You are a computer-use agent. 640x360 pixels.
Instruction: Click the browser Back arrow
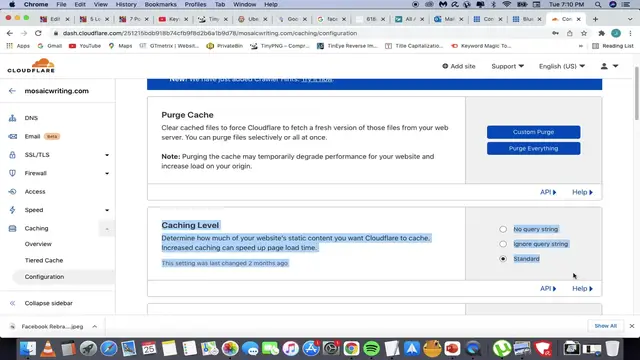click(x=10, y=33)
